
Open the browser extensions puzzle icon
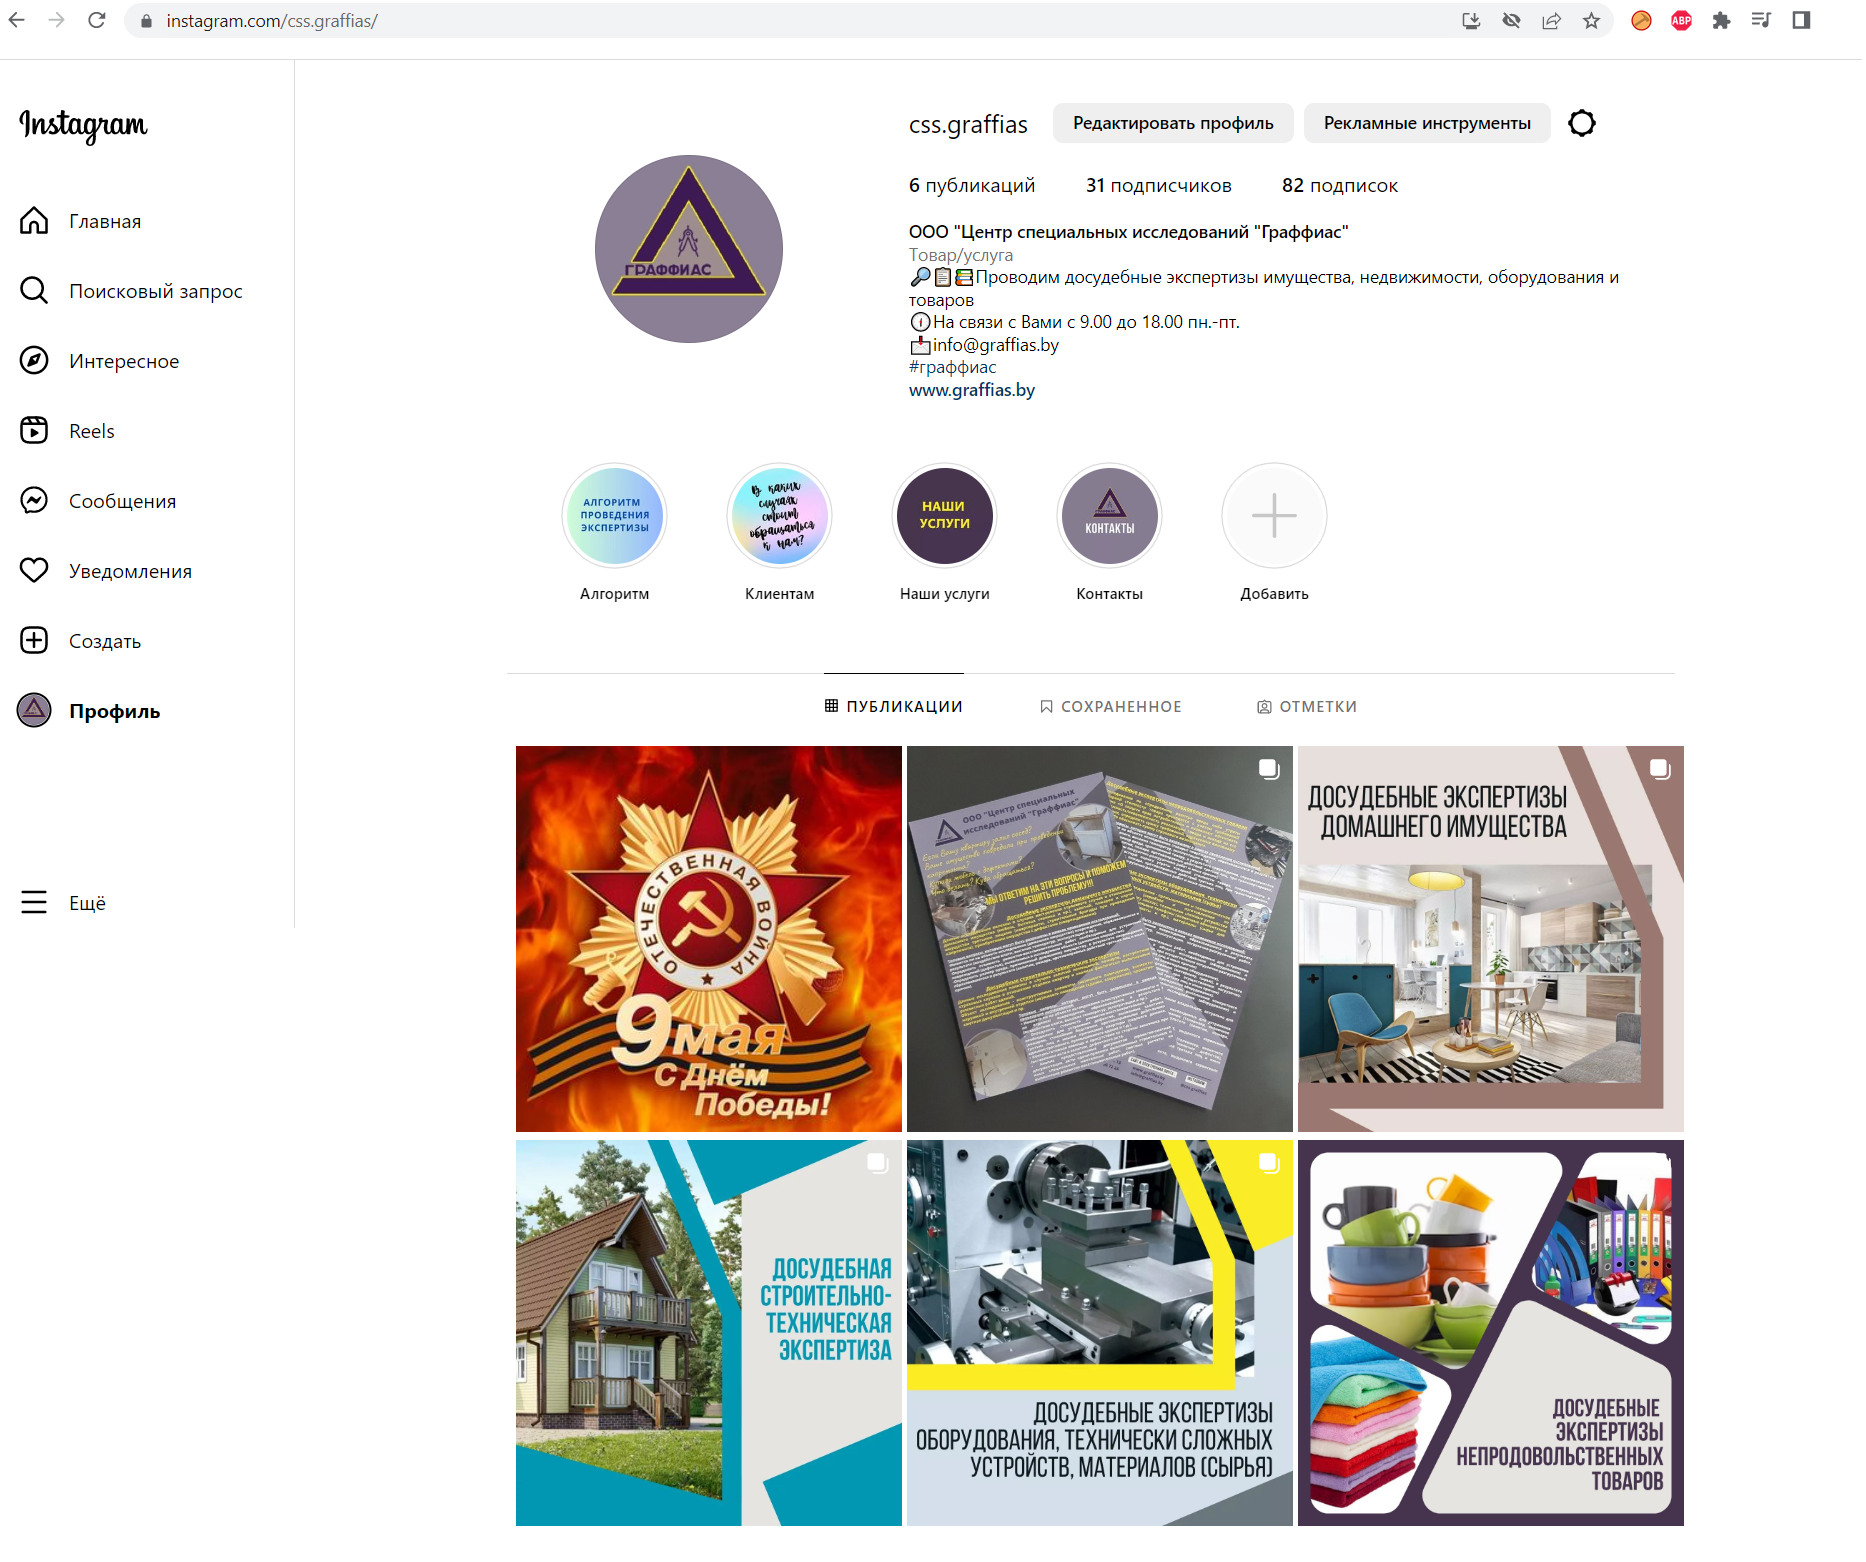tap(1721, 20)
